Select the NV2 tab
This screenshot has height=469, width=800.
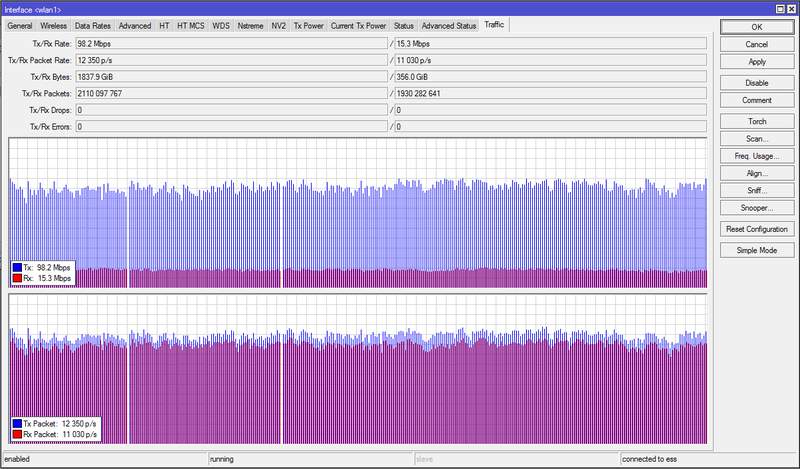[x=279, y=26]
